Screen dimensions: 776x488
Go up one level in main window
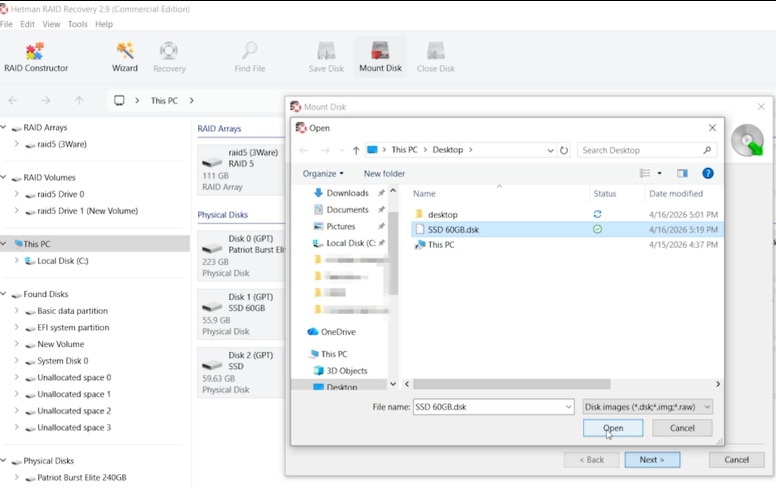tap(79, 100)
